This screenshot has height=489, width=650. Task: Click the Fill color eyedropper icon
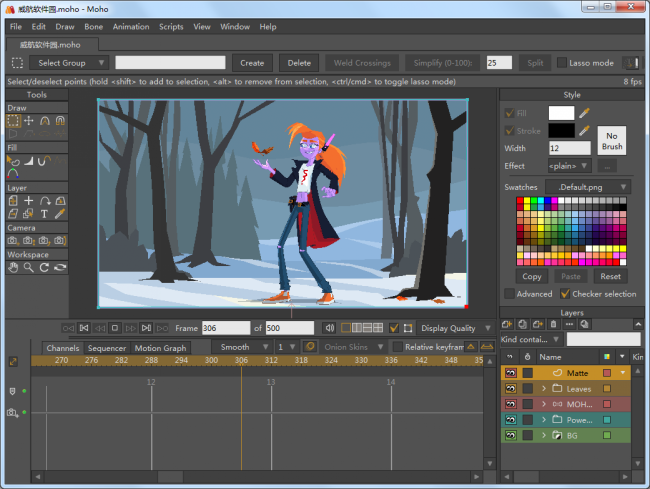pyautogui.click(x=585, y=113)
